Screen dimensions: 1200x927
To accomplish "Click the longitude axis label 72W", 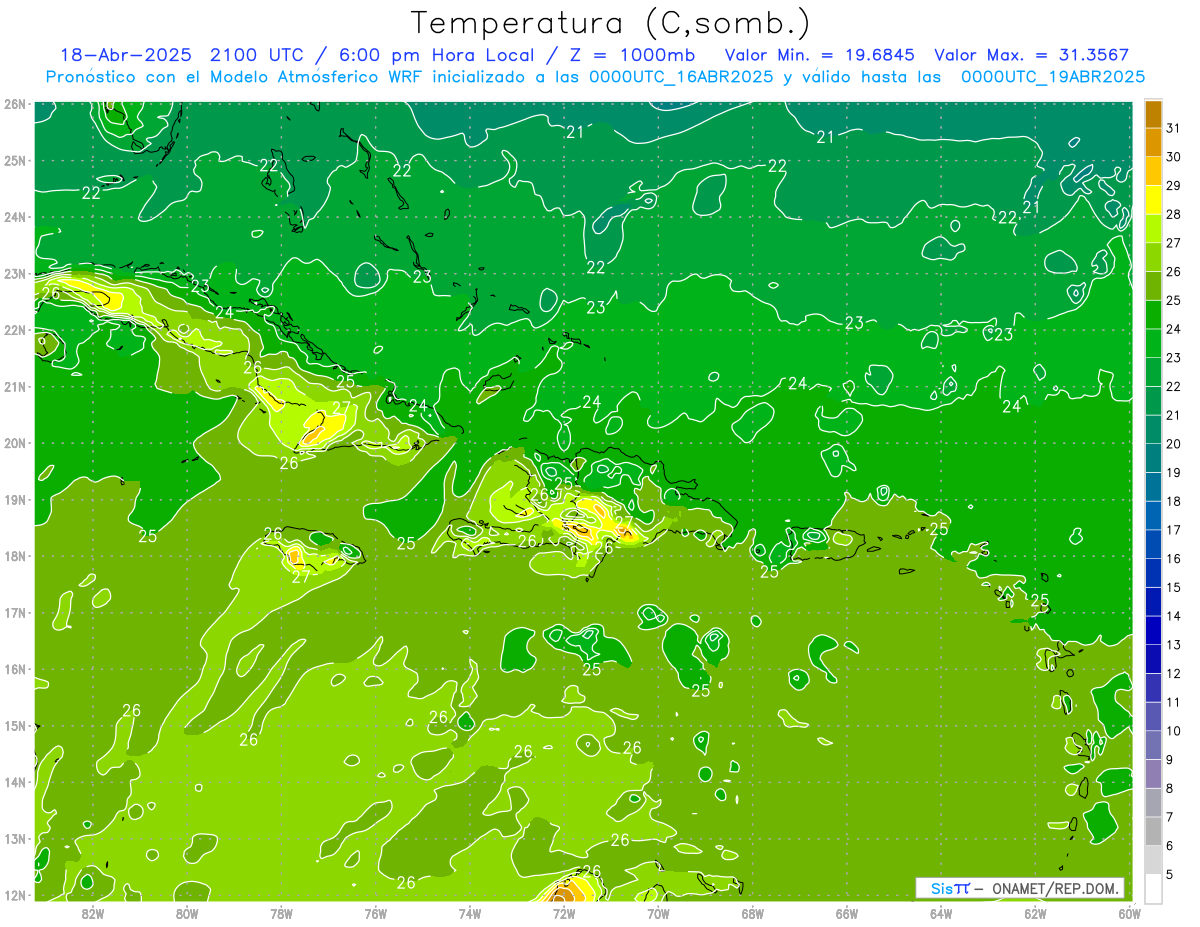I will point(564,913).
